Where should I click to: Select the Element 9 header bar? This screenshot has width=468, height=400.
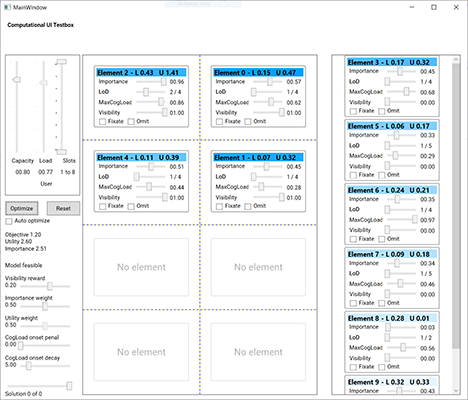coord(392,382)
